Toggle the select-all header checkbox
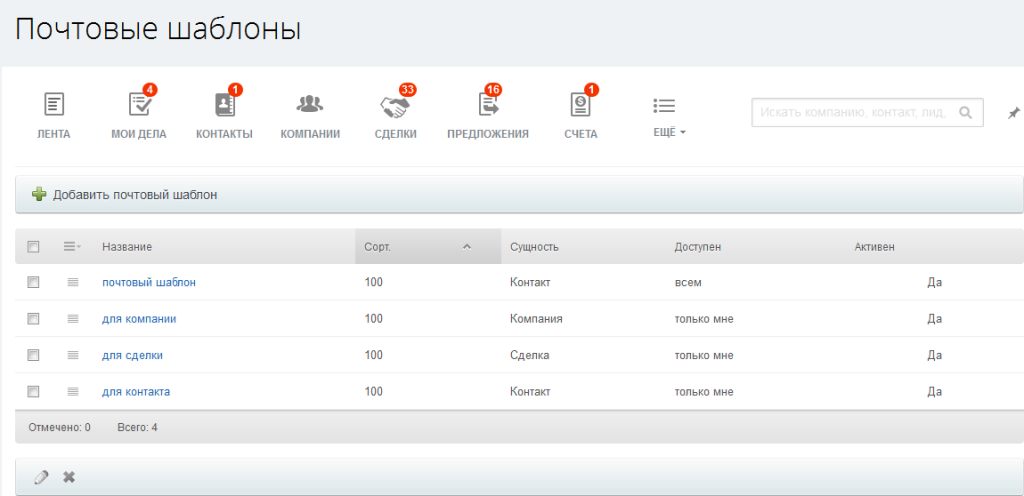Viewport: 1024px width, 496px height. click(33, 247)
